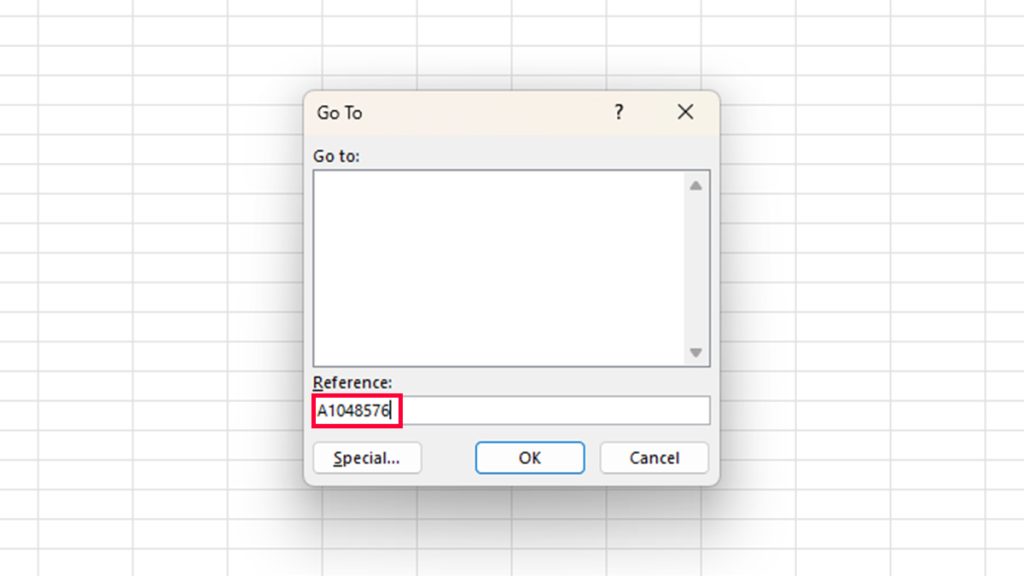This screenshot has width=1024, height=576.
Task: Close the Go To dialog with the X
Action: point(684,112)
